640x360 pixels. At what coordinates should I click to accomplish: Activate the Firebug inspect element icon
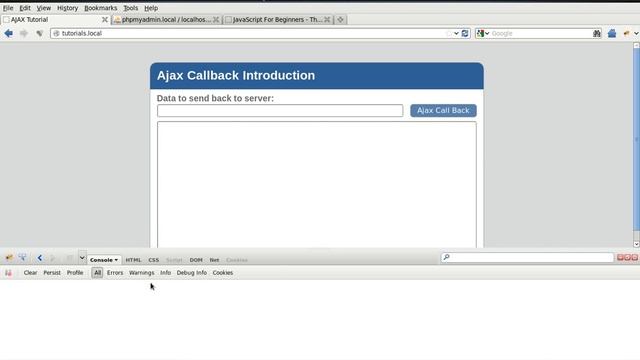(x=22, y=258)
